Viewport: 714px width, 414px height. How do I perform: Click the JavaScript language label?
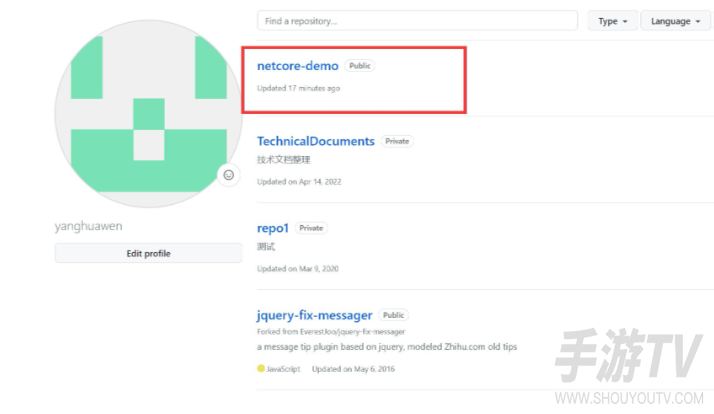click(x=283, y=369)
